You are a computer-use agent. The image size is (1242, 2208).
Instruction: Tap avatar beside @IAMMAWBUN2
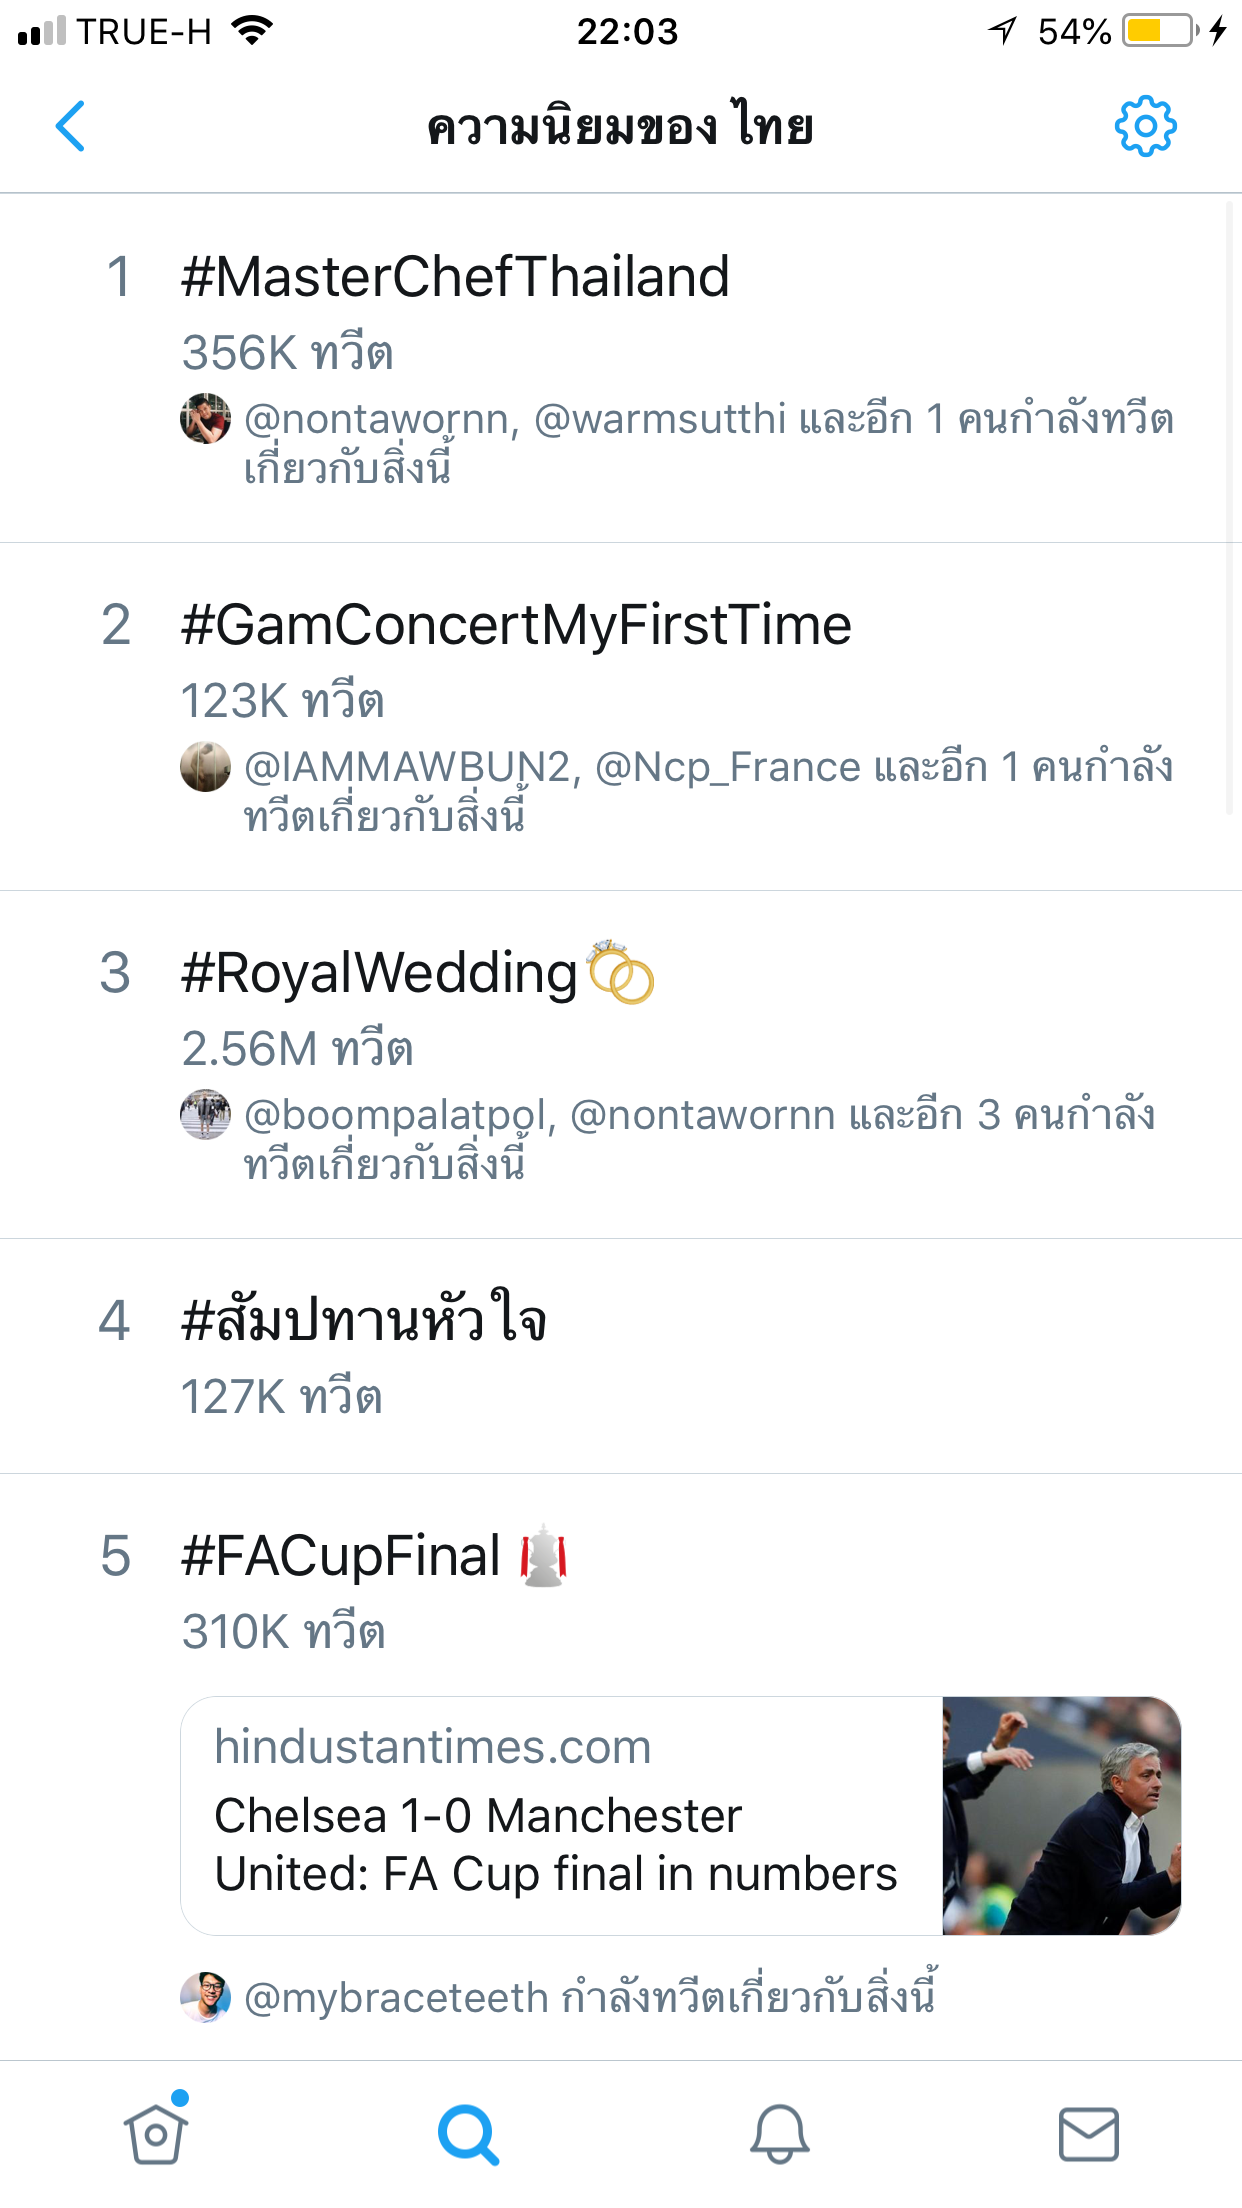[205, 766]
